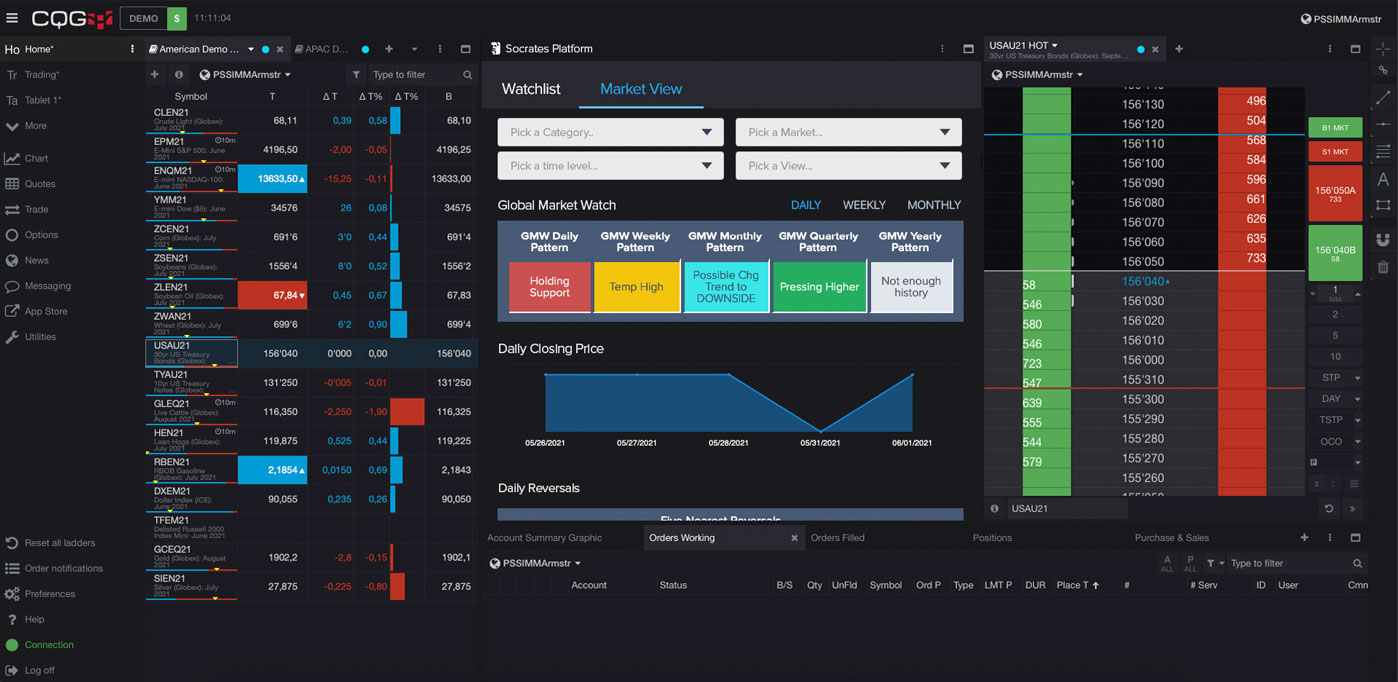Toggle the P ALL filter in orders
Image resolution: width=1398 pixels, height=682 pixels.
point(1190,563)
